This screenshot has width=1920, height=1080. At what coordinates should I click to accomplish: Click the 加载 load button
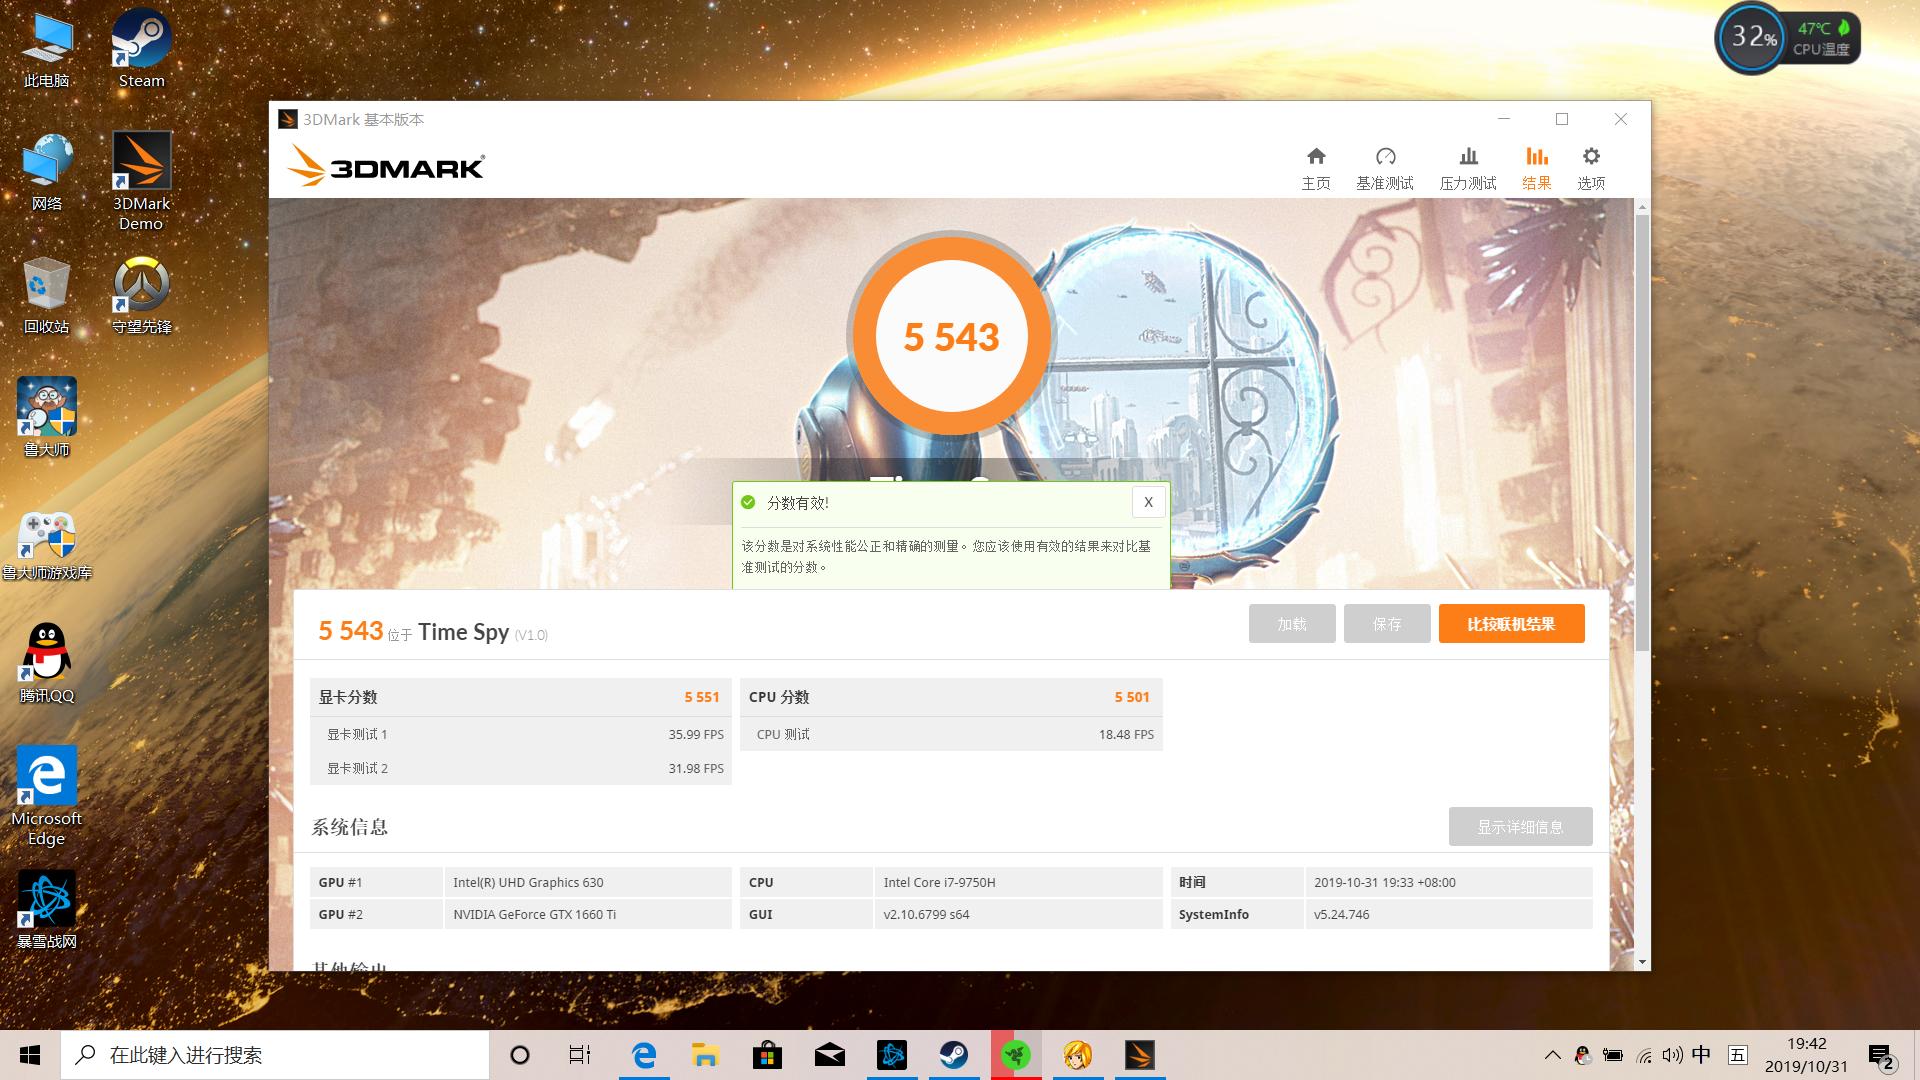1292,624
